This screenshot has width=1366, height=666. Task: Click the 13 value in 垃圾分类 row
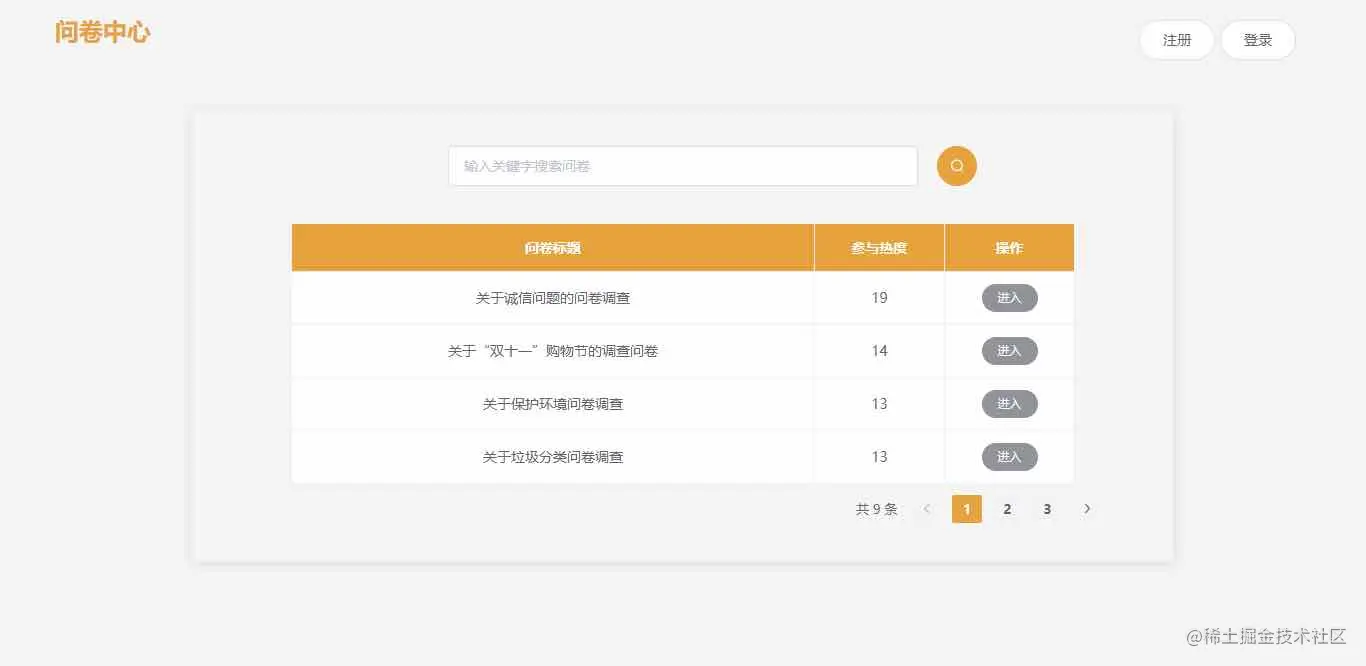coord(879,457)
